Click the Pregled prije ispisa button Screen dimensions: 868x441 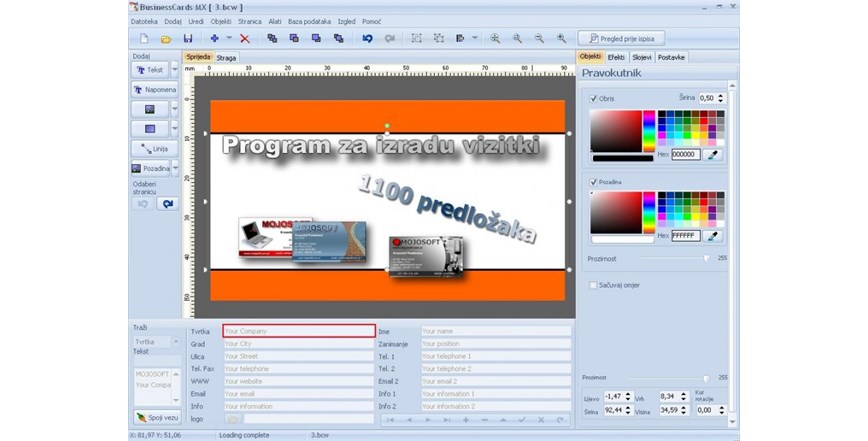click(x=622, y=38)
